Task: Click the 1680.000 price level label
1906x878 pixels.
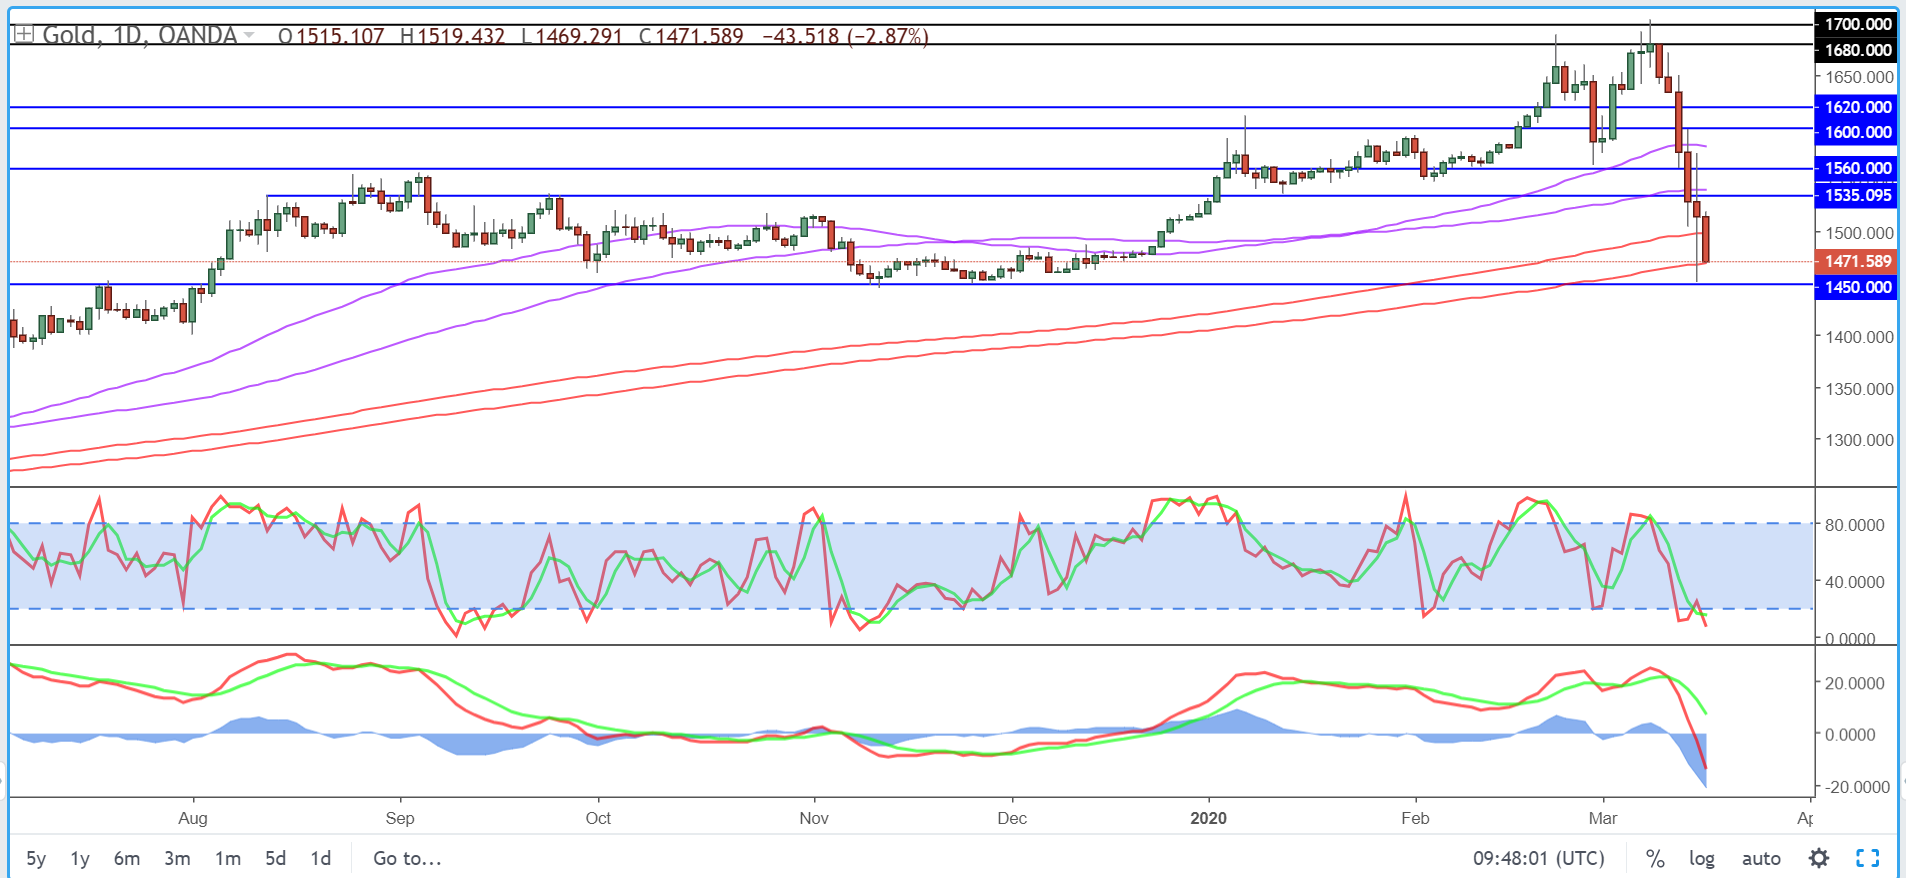Action: [1858, 50]
